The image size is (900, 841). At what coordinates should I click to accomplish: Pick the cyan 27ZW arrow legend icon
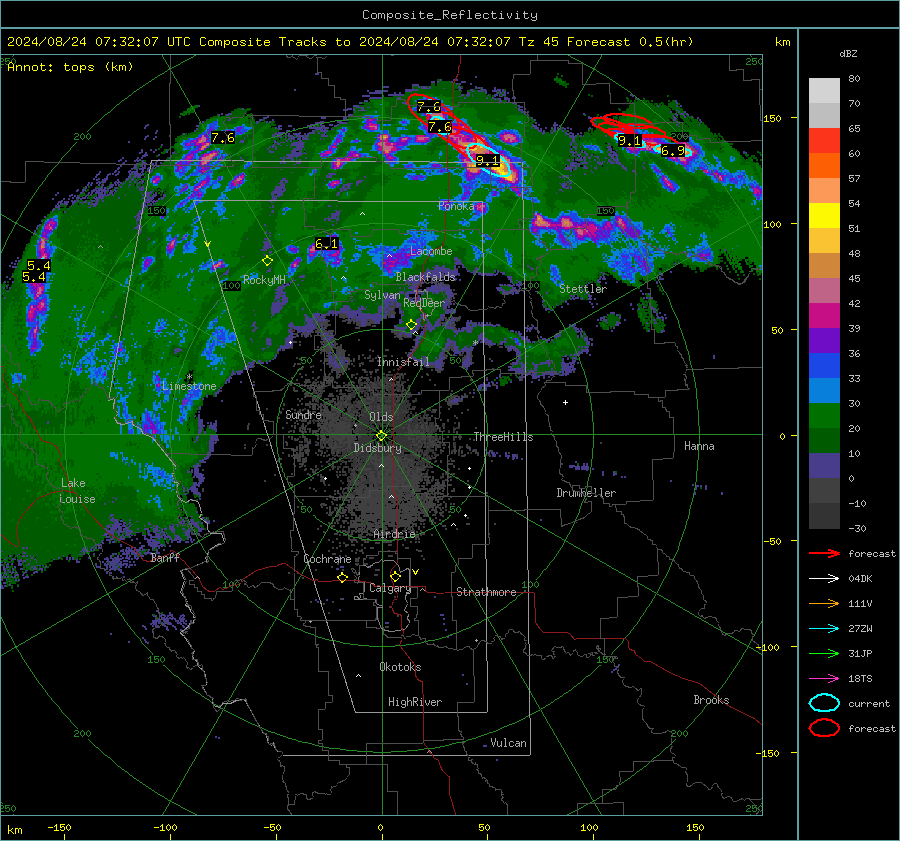824,628
